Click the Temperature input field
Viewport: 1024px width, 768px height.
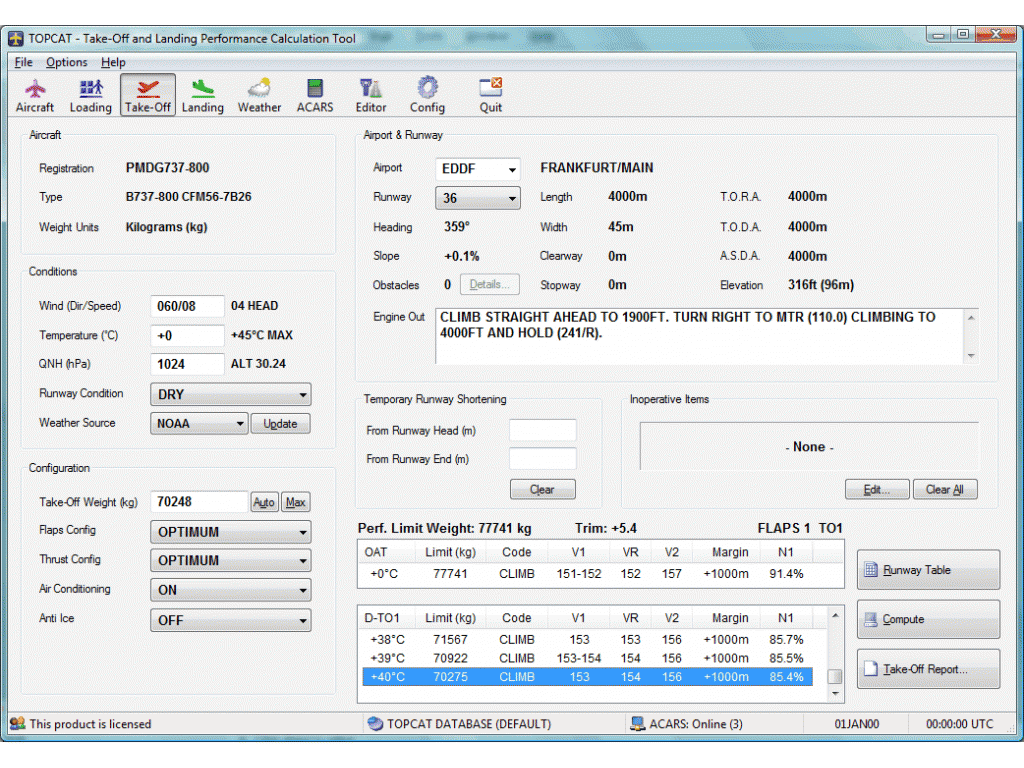(x=187, y=336)
